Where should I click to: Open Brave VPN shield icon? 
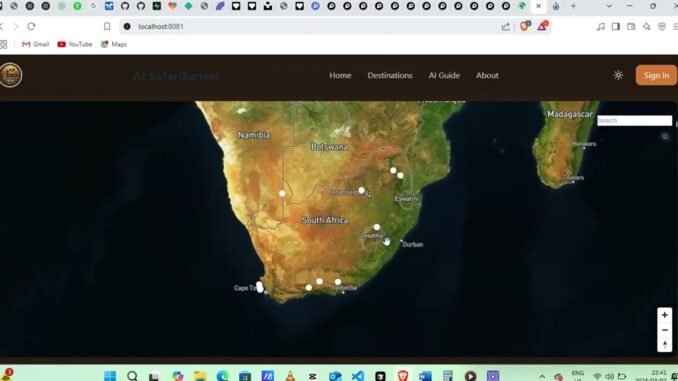(662, 26)
